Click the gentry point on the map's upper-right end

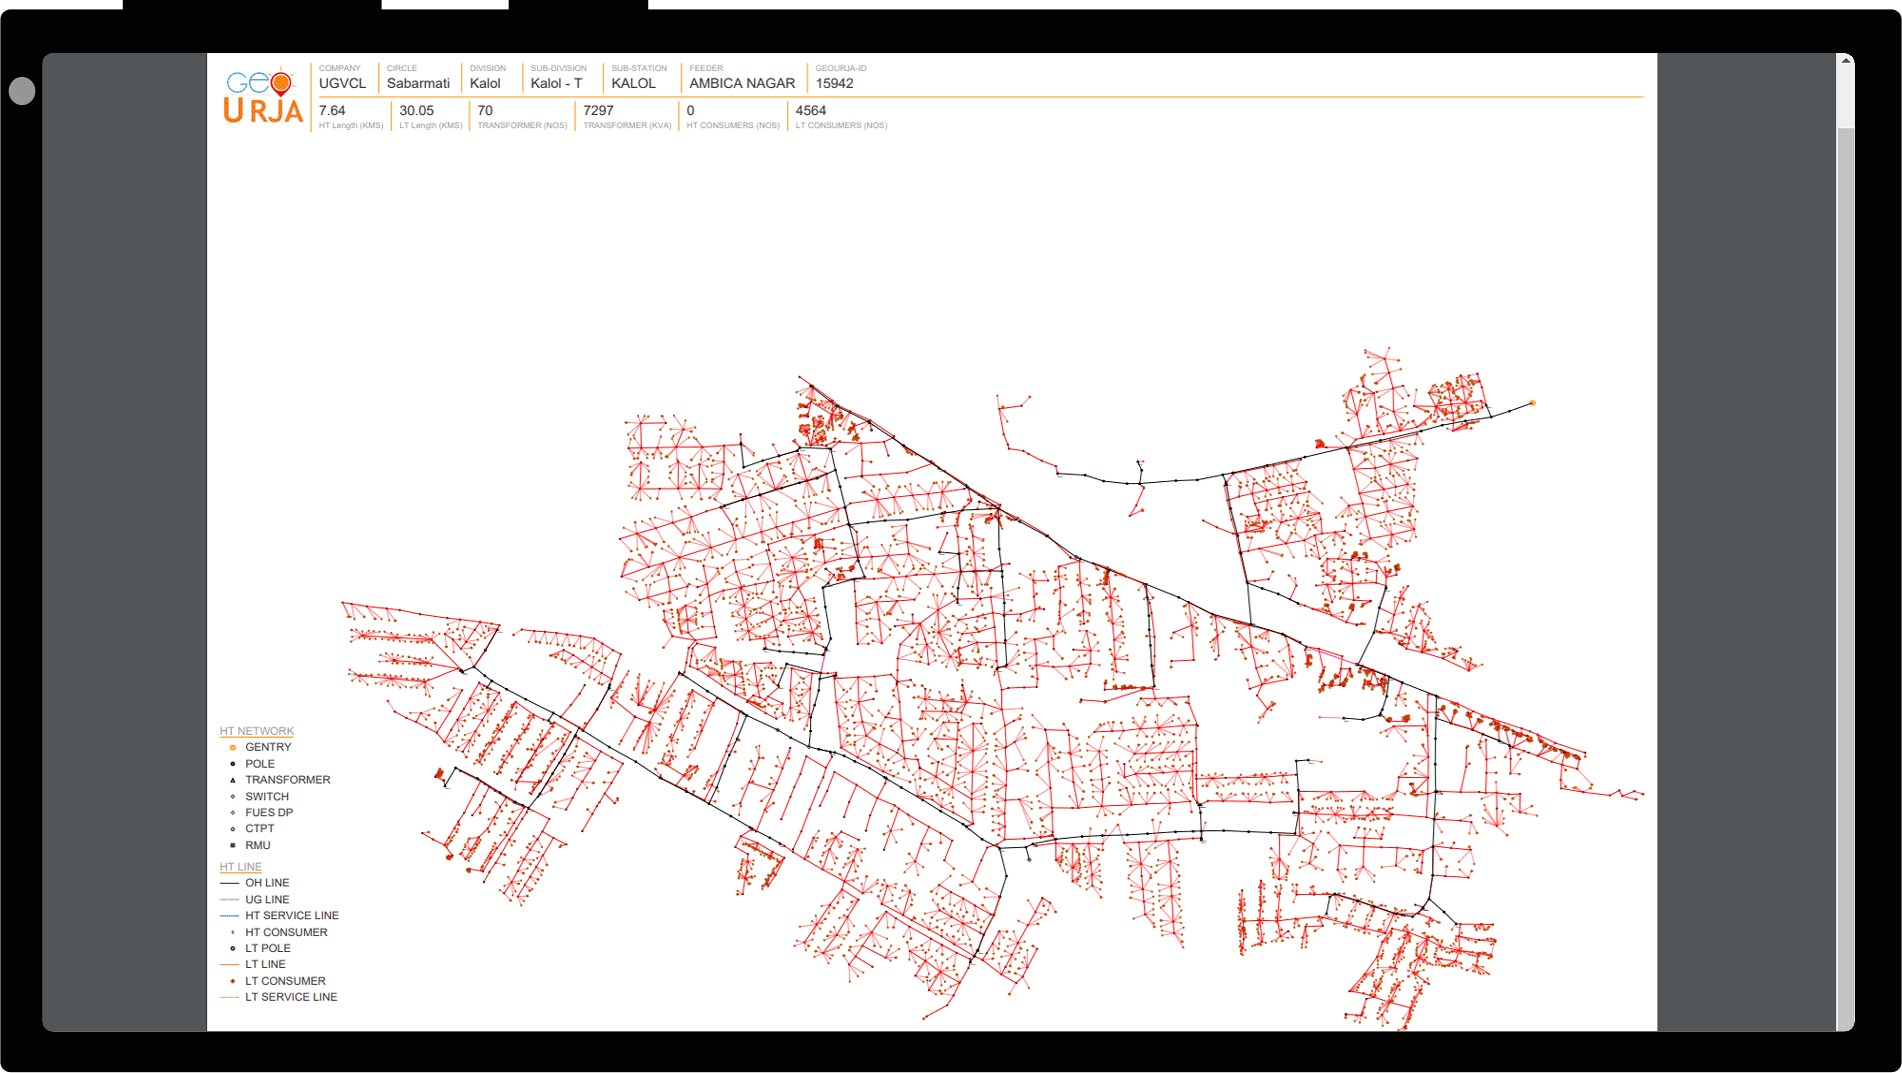coord(1532,403)
